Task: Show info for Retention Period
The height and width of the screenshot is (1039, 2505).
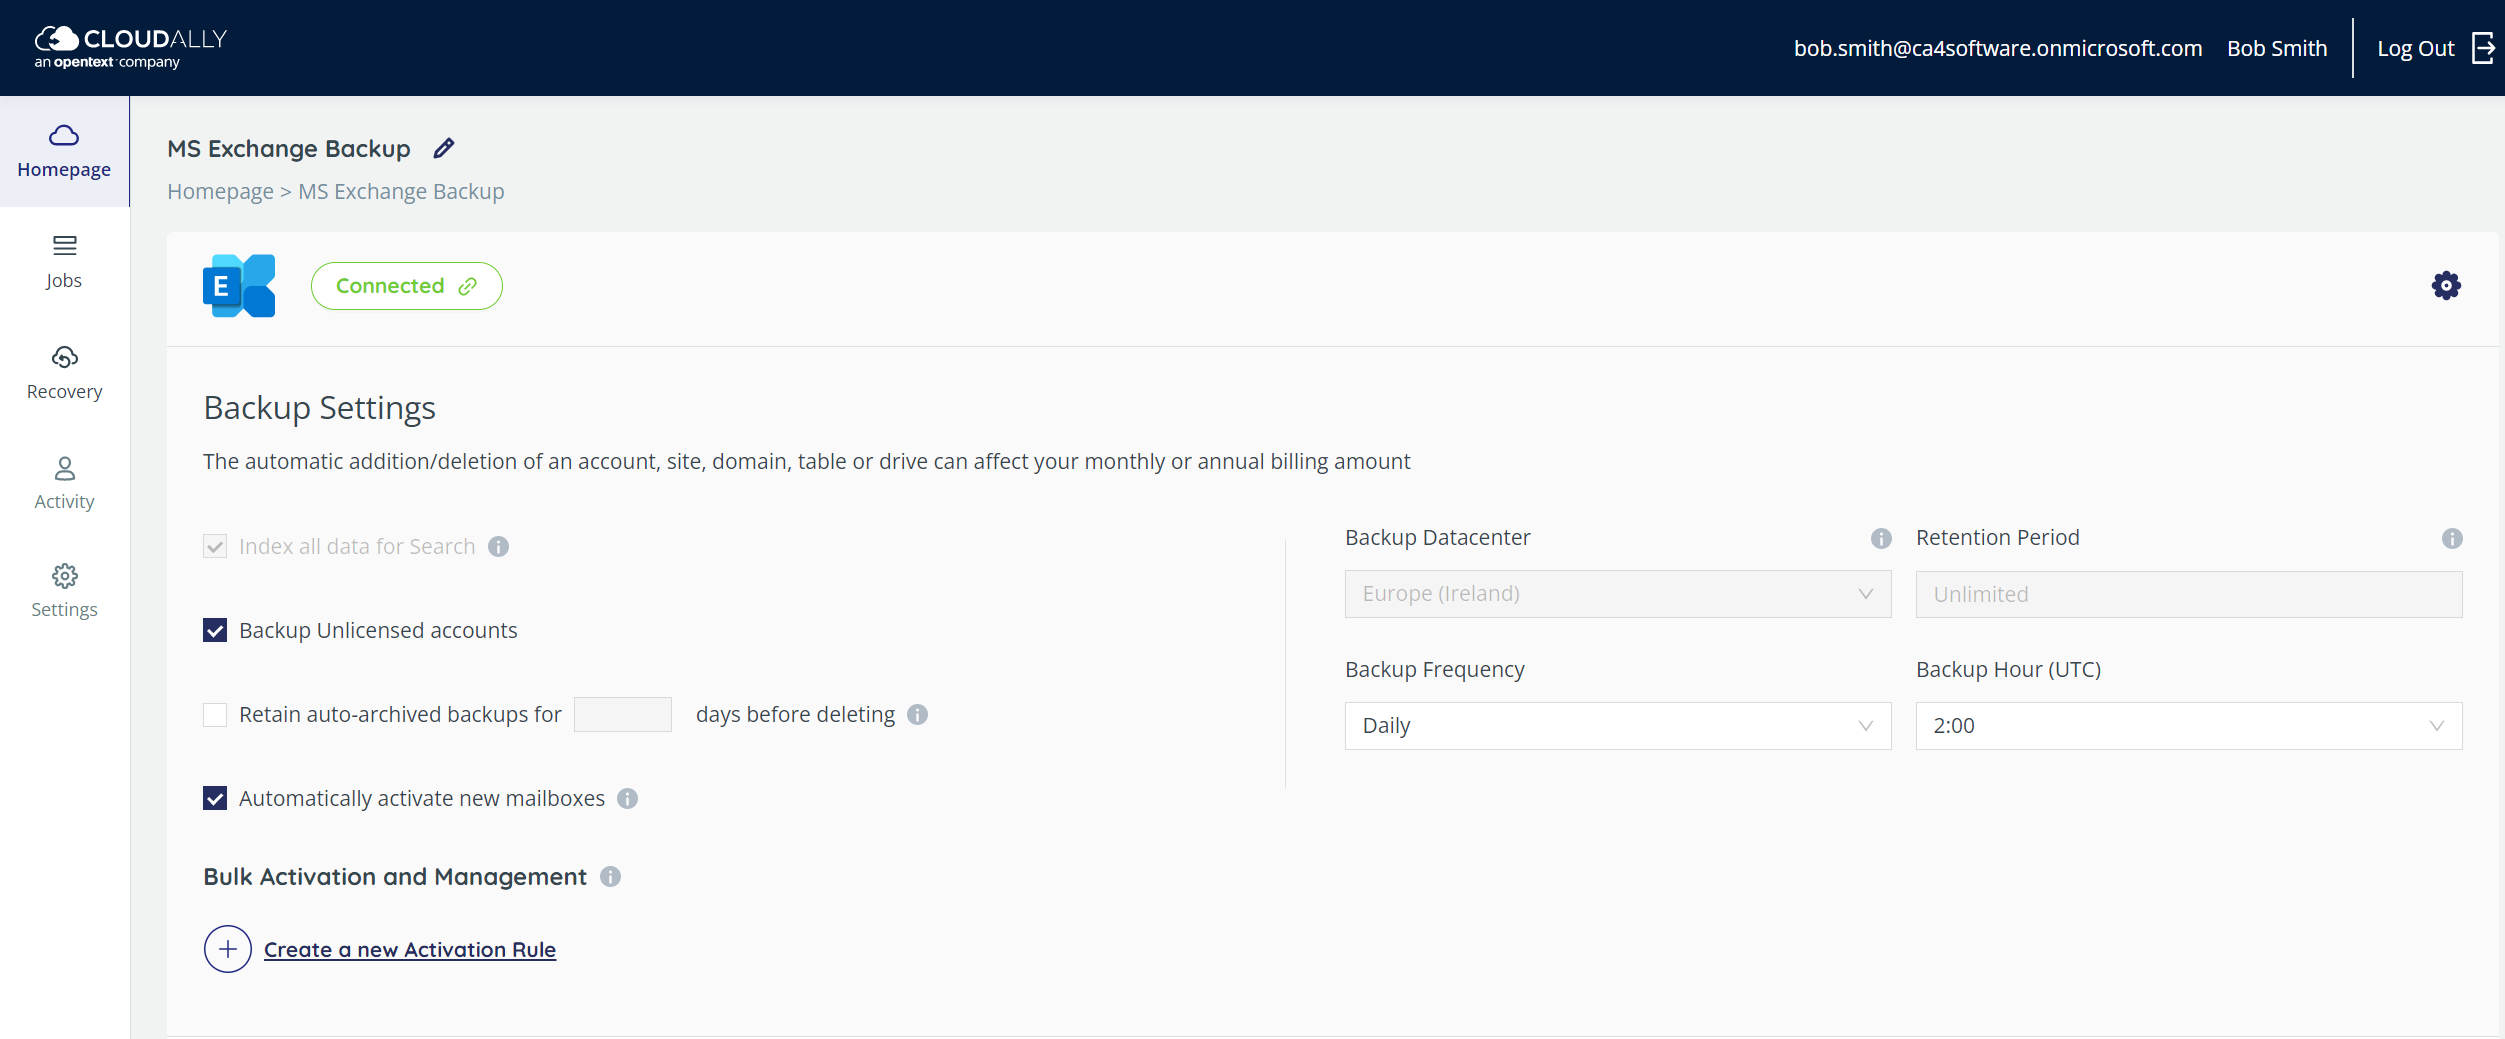Action: tap(2452, 539)
